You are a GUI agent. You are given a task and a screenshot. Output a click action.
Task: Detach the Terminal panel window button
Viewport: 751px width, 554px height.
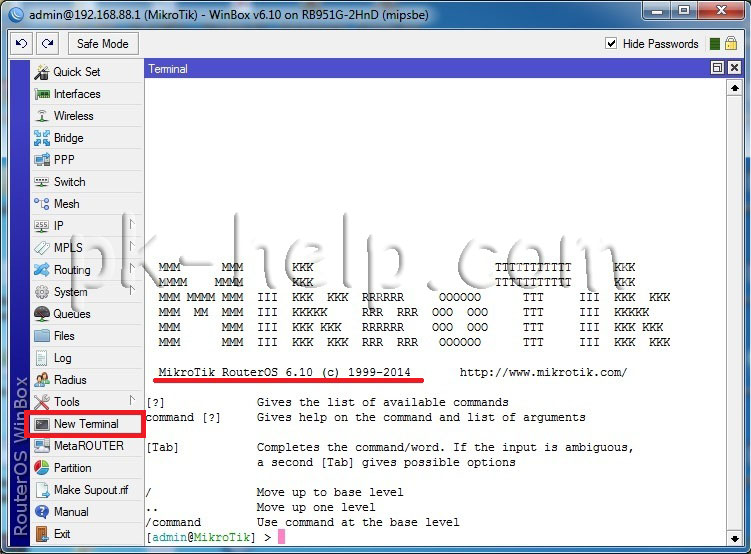click(x=717, y=68)
